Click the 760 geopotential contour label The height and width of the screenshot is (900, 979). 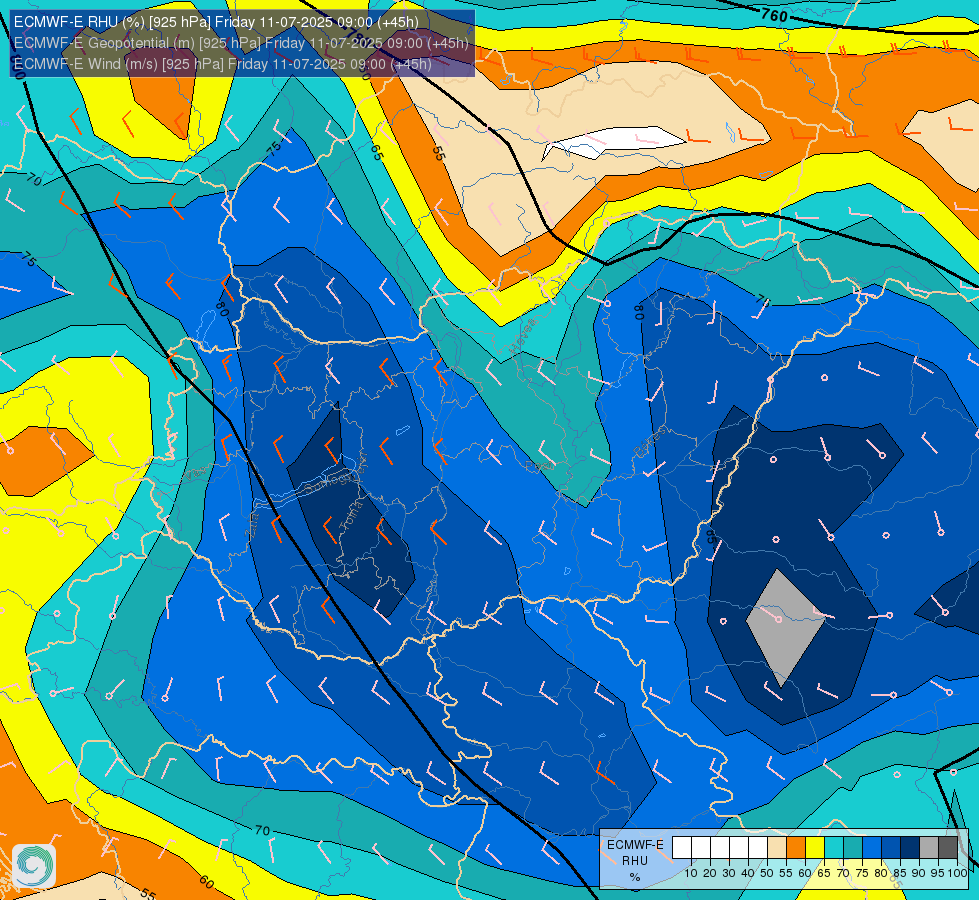(774, 14)
